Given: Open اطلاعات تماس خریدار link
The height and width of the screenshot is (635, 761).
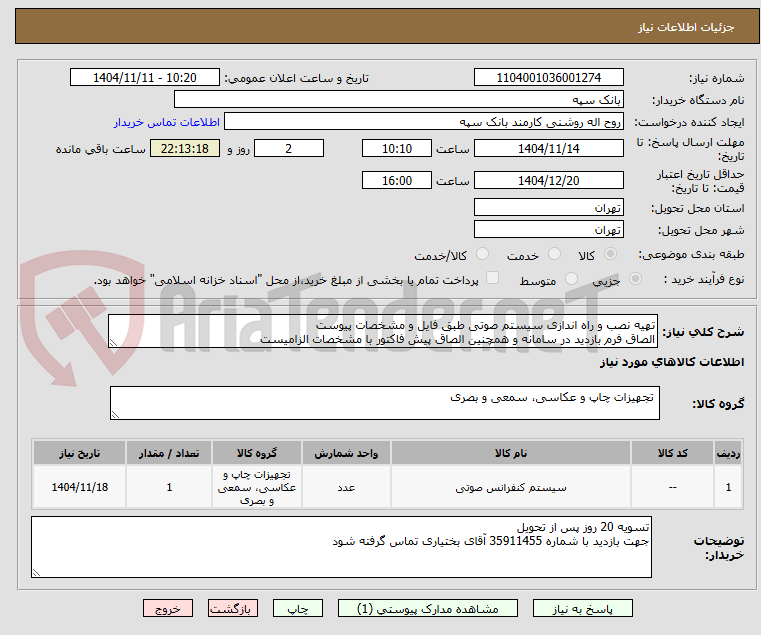Looking at the screenshot, I should tap(167, 122).
